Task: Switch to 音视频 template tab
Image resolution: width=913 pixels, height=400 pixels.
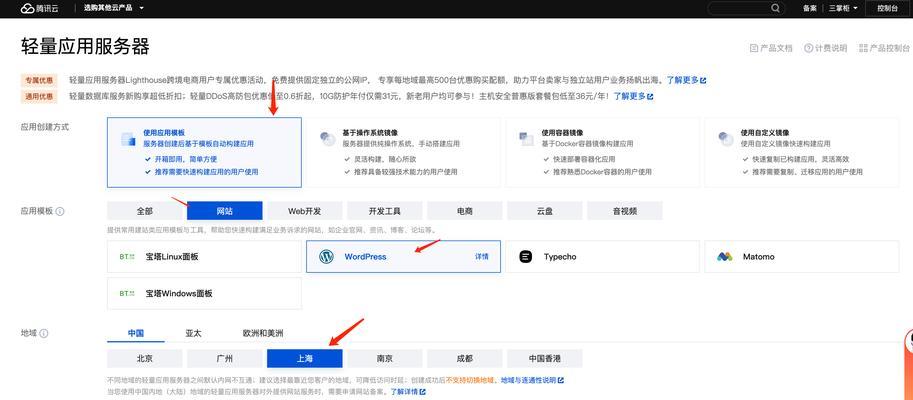Action: click(x=624, y=211)
